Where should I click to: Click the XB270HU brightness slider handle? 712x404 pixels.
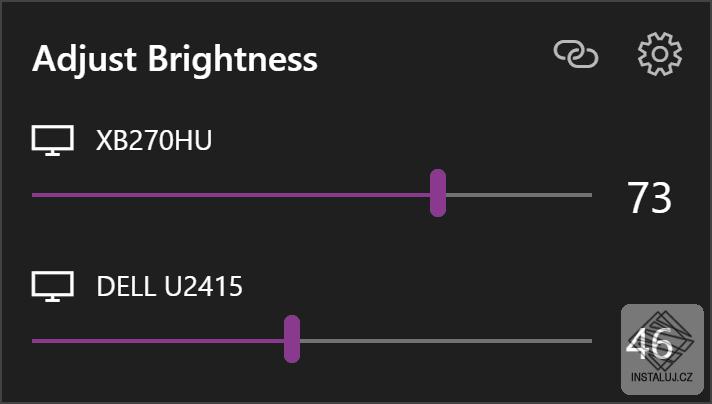(x=437, y=193)
